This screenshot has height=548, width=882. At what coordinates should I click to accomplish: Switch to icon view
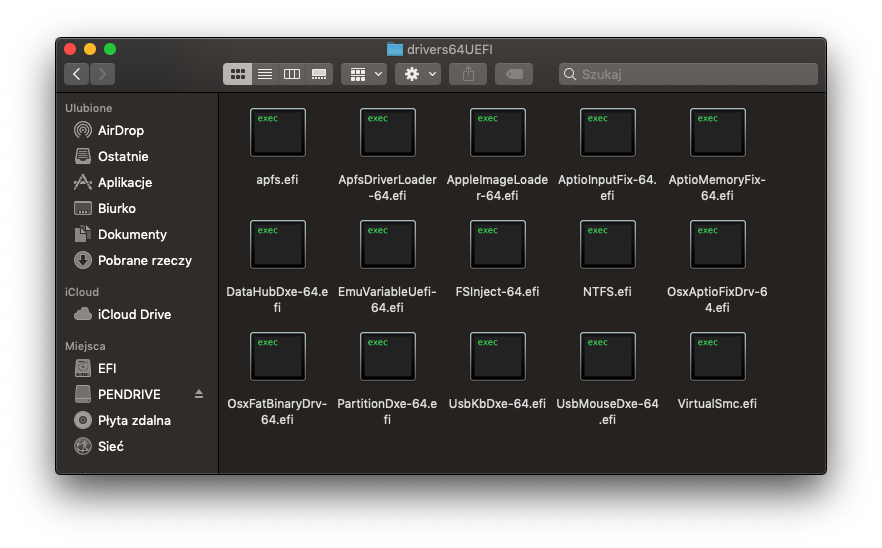pos(237,74)
